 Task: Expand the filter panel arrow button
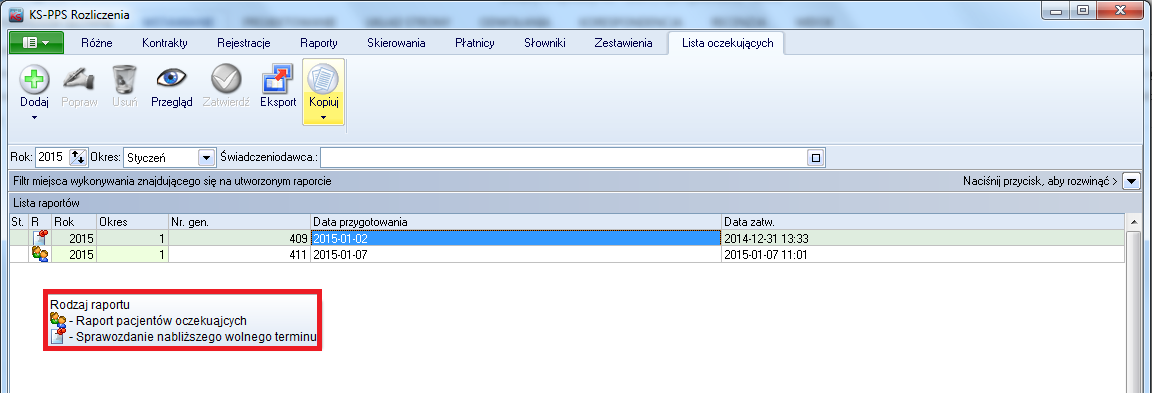tap(1131, 181)
